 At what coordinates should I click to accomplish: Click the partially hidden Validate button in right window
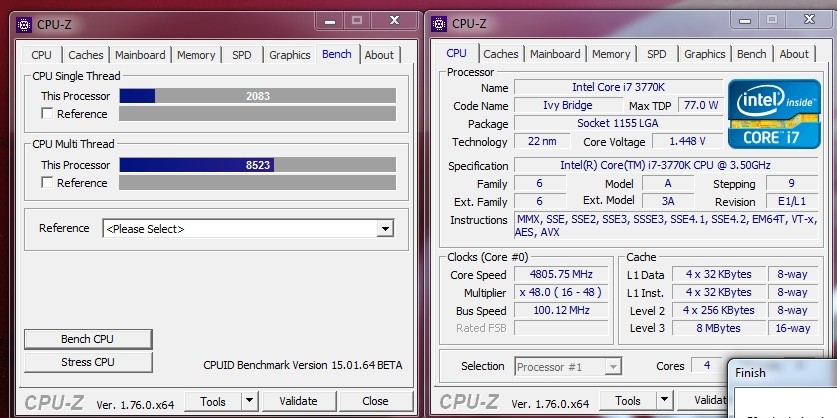(702, 400)
